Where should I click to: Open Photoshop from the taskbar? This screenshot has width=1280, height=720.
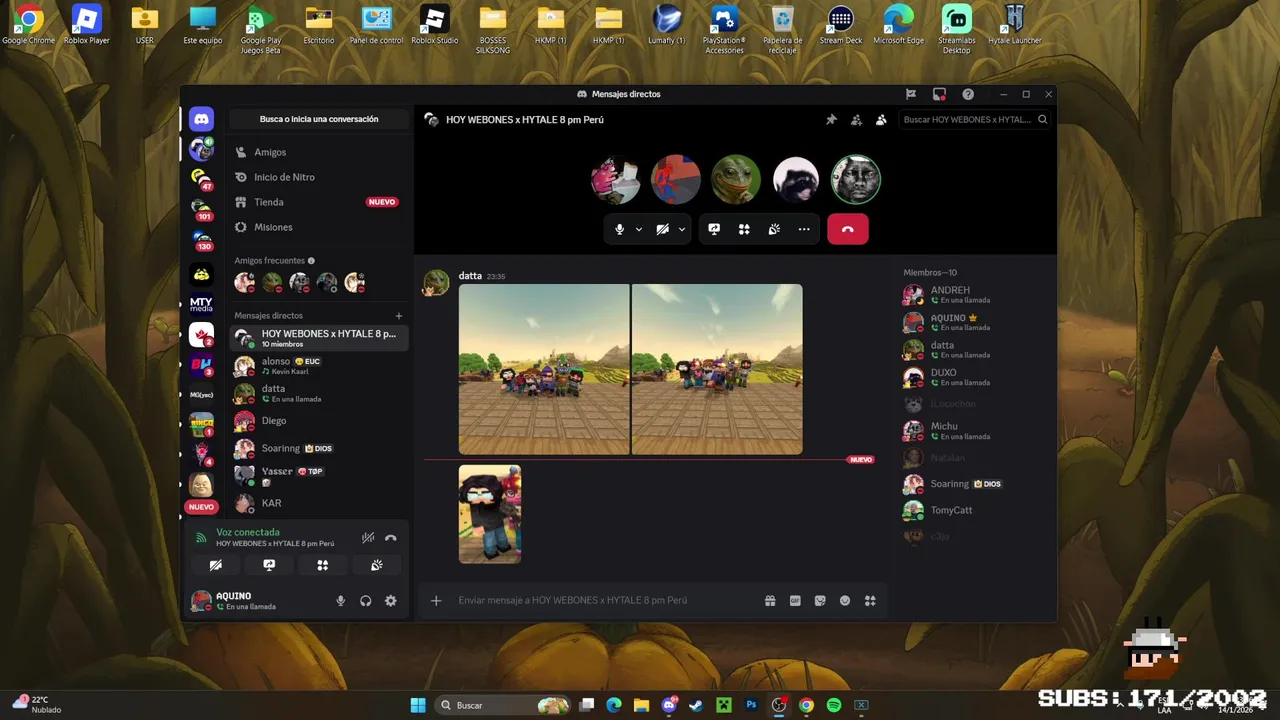pos(751,705)
